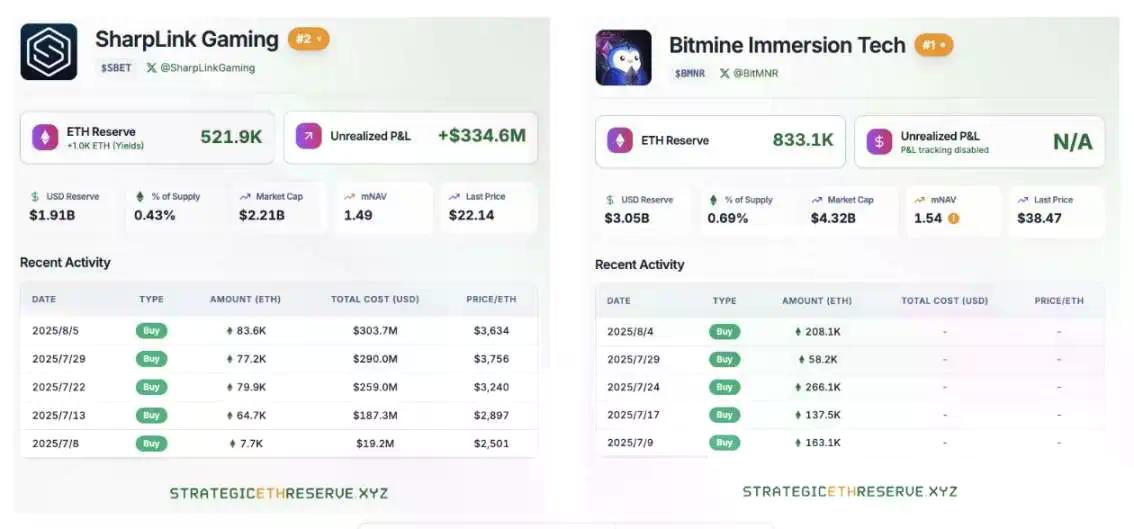Viewport: 1134px width, 529px height.
Task: Sort Bitmine table by Amount (ETH)
Action: tap(816, 300)
